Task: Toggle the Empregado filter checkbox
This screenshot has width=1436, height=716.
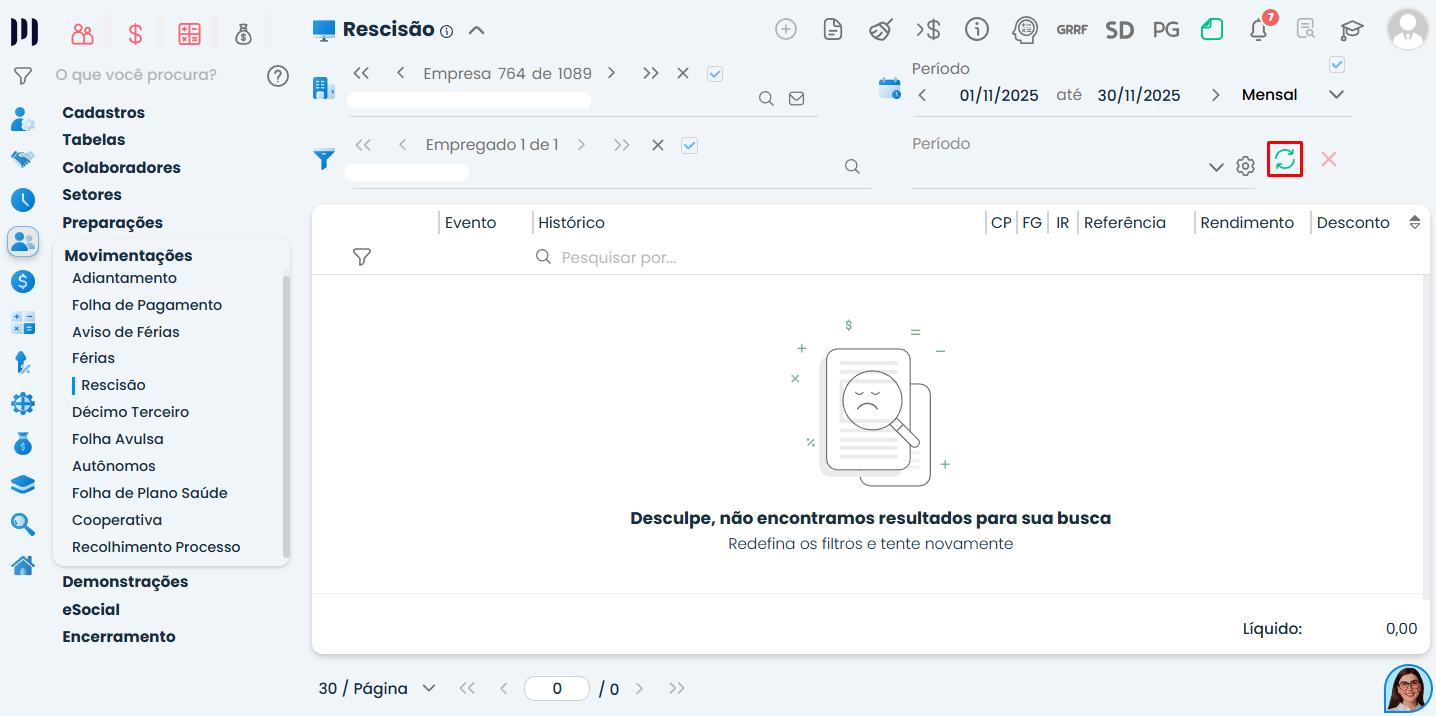Action: 689,145
